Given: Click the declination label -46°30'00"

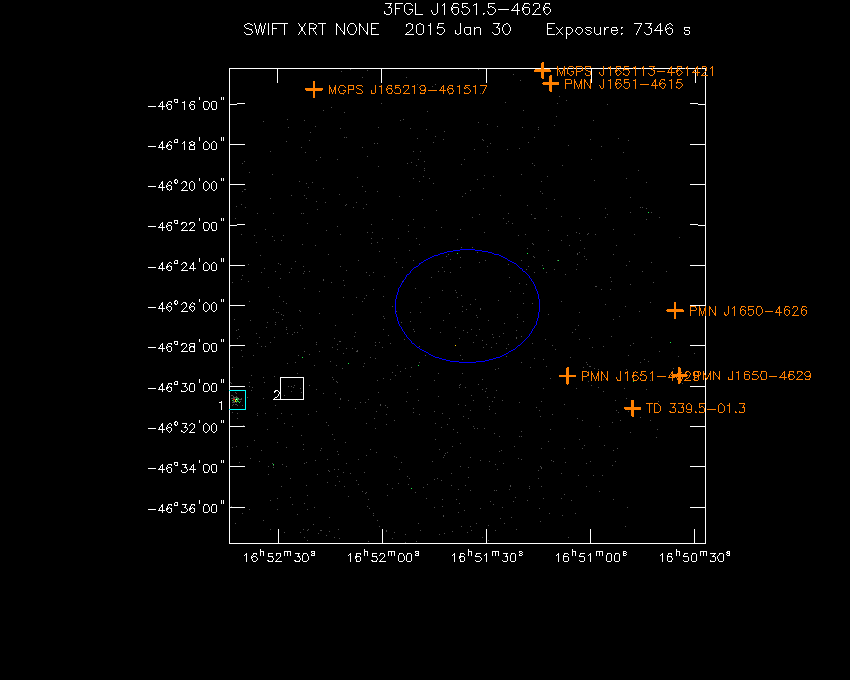Looking at the screenshot, I should (186, 387).
